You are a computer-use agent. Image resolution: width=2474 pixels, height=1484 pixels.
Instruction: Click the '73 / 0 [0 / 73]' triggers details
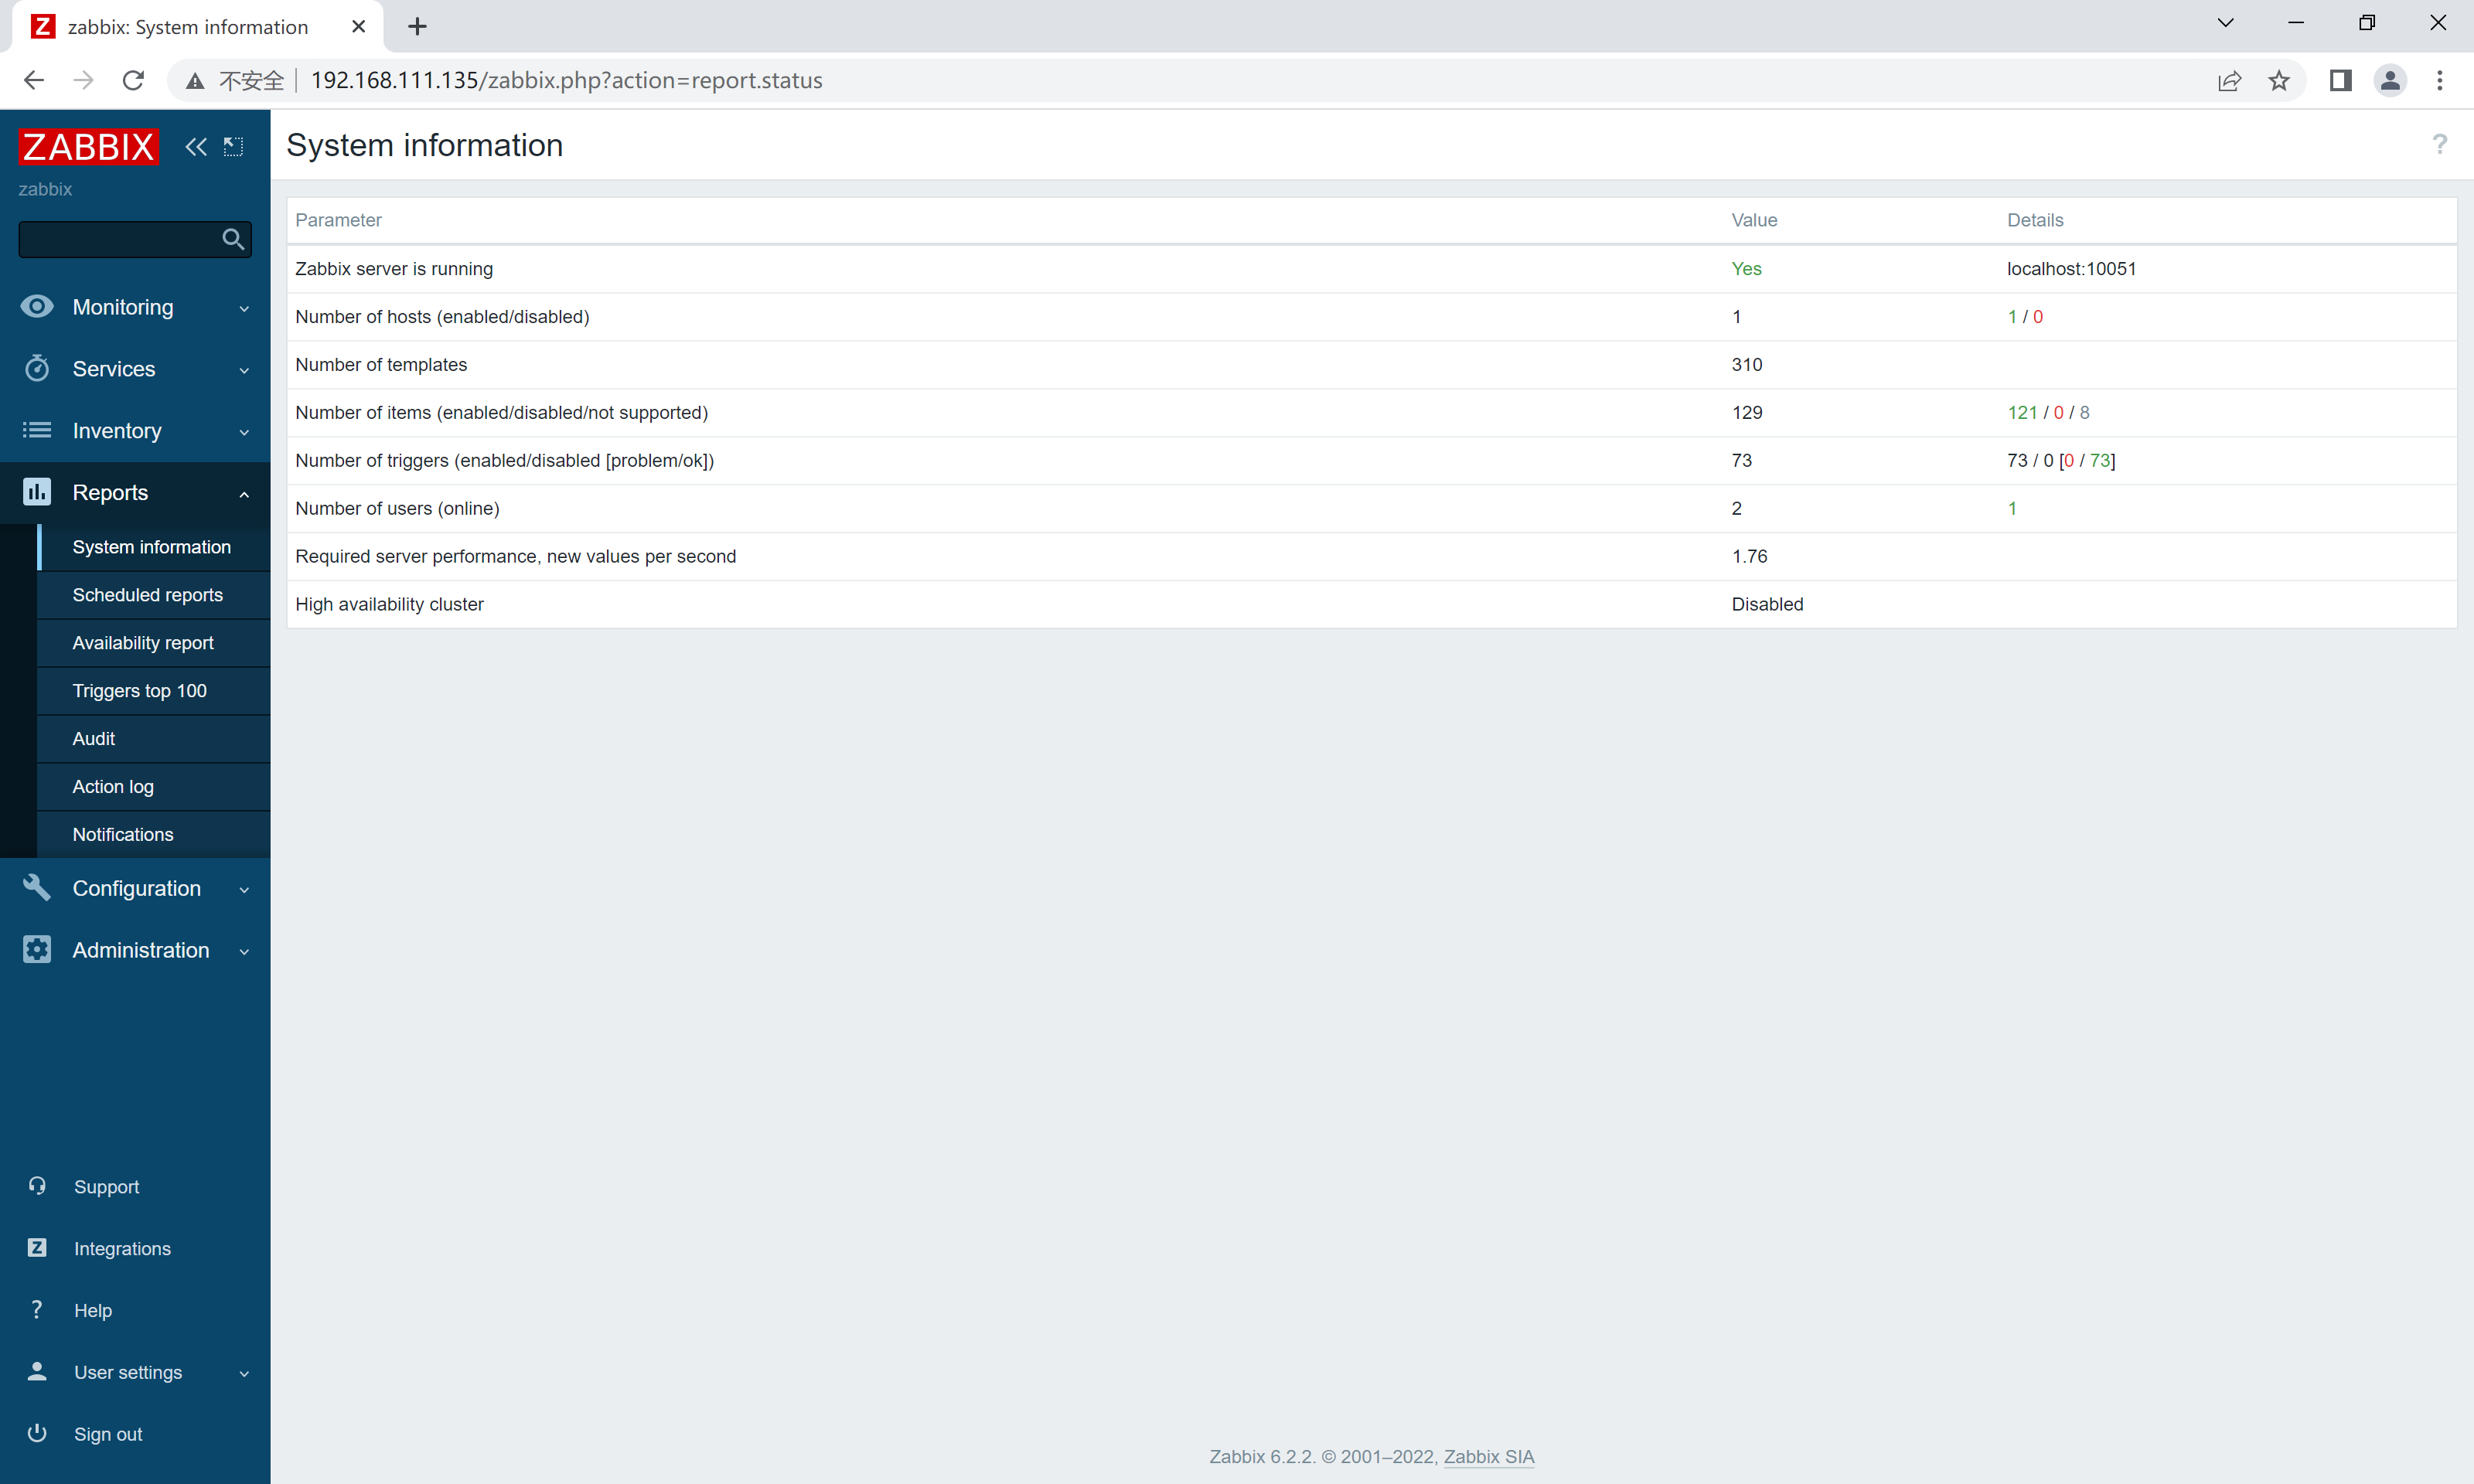pos(2061,460)
